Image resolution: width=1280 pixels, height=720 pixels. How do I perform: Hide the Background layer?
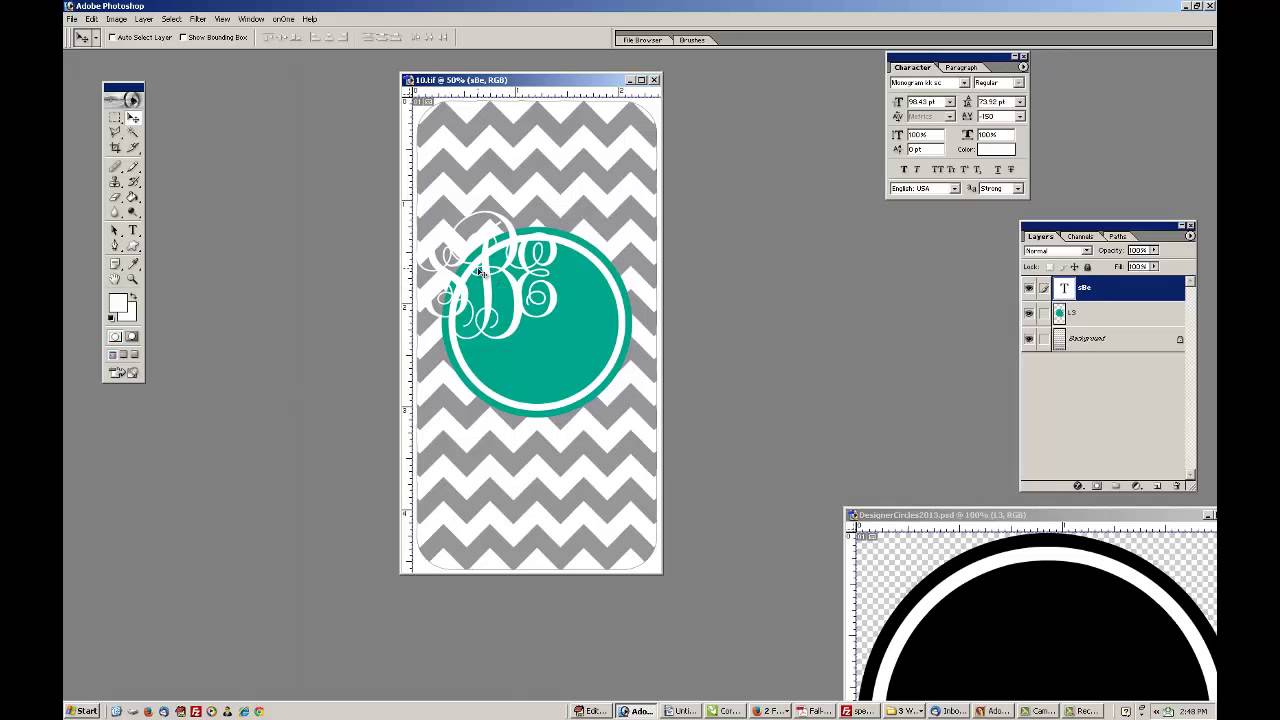1029,339
